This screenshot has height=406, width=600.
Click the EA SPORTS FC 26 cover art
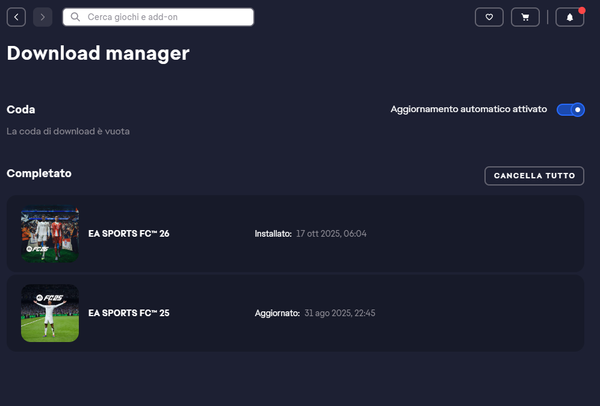(x=50, y=234)
